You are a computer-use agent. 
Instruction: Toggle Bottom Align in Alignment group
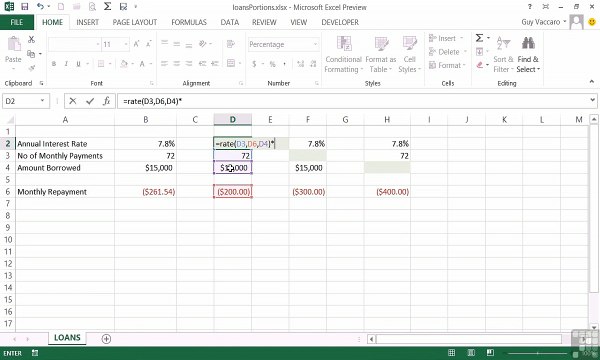coord(189,44)
